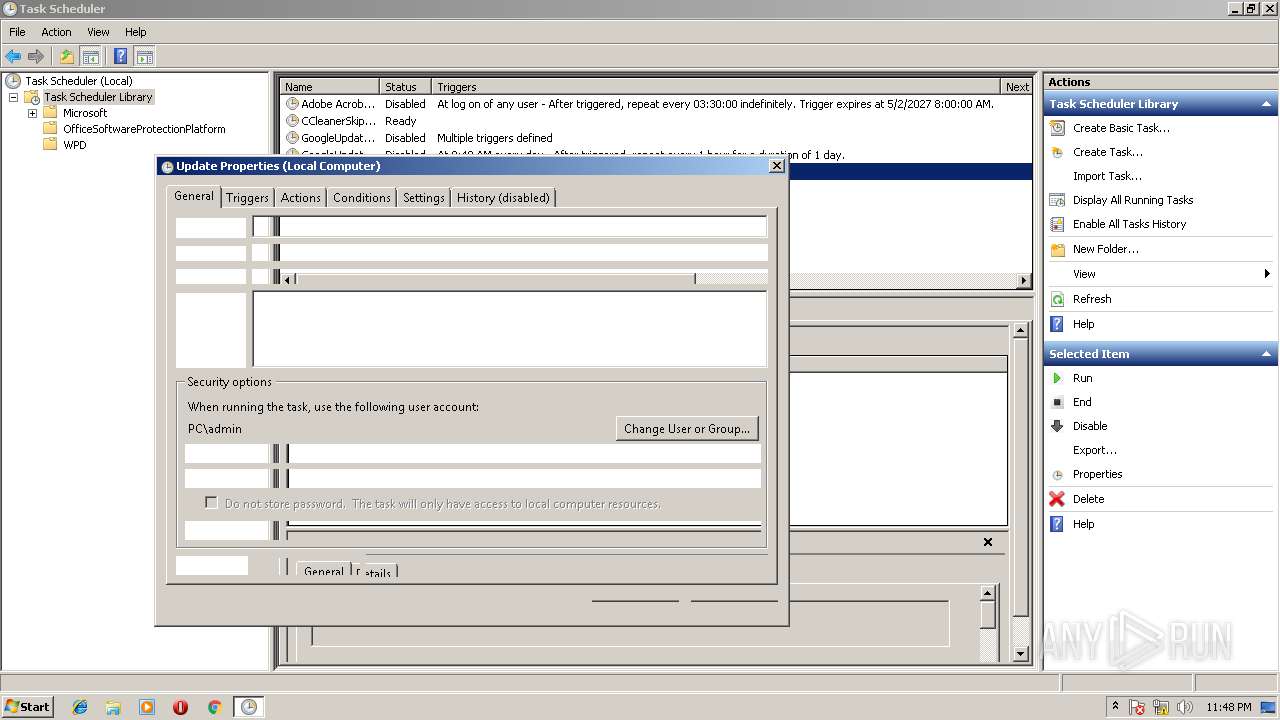Screen dimensions: 1280x720
Task: Switch to the Settings tab
Action: pos(424,198)
